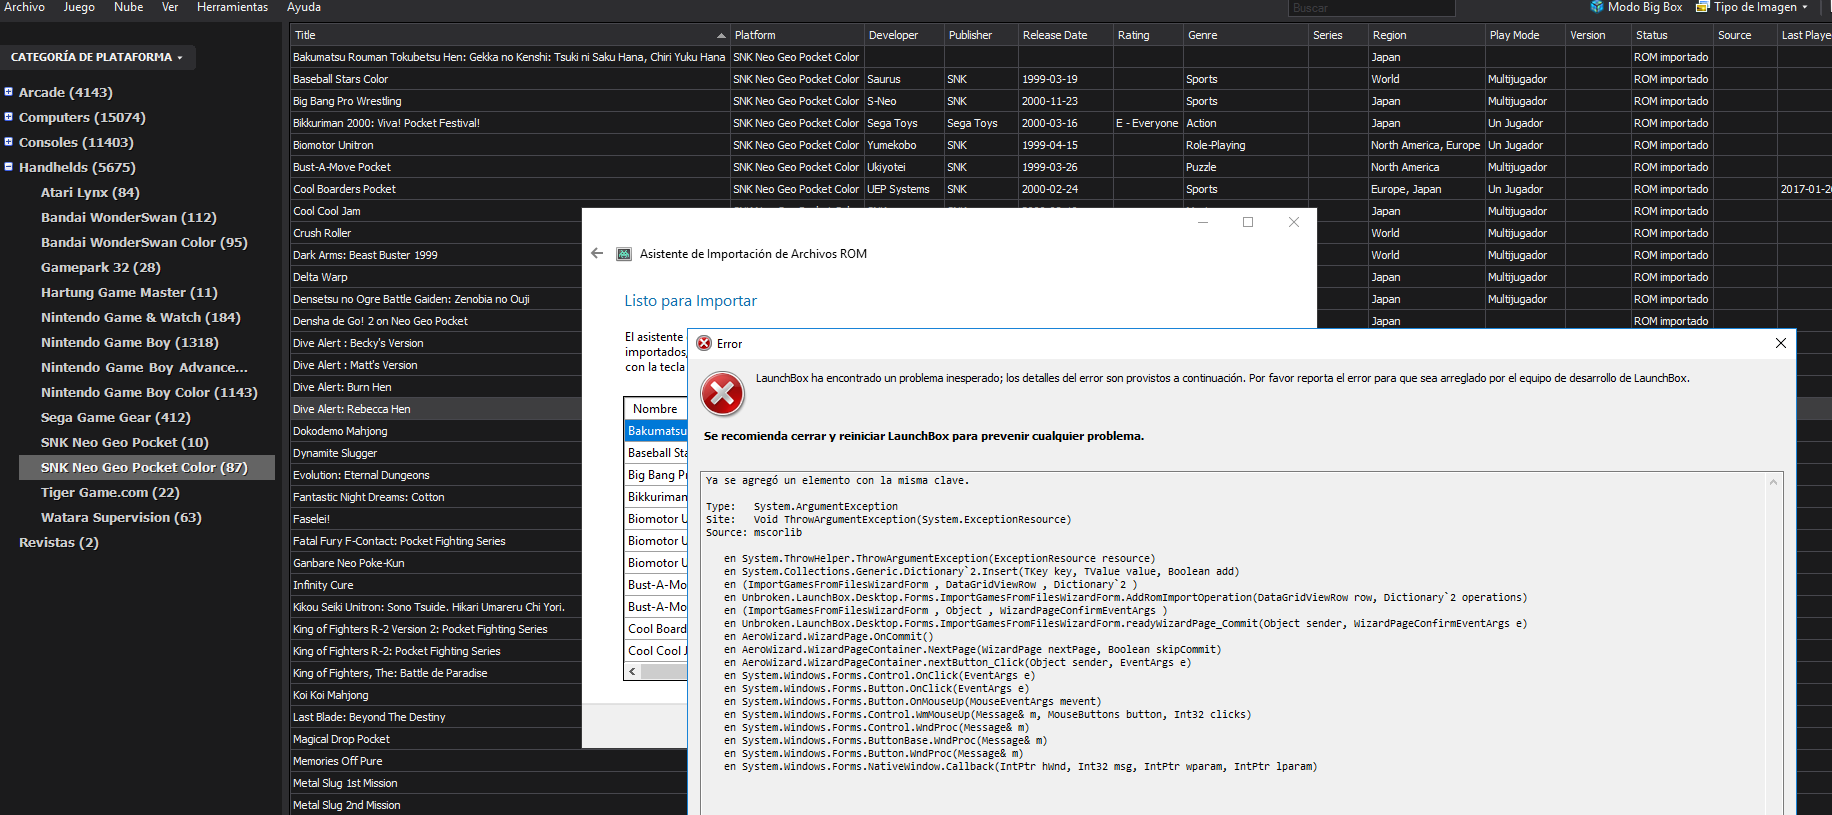Select Bandai WonderSwan (112) platform

(128, 217)
